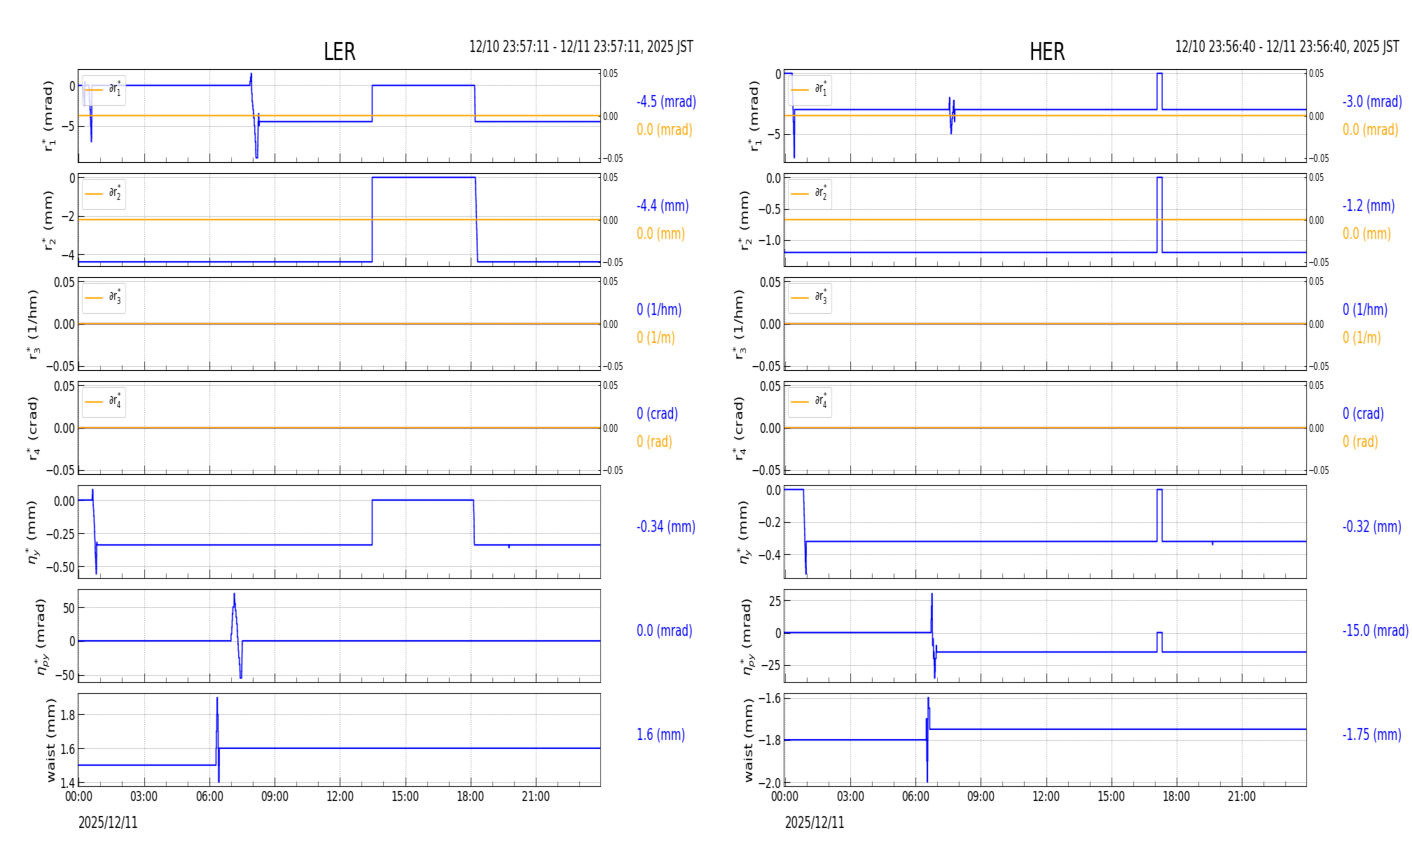1412x864 pixels.
Task: Click the "HER" plot column title
Action: coord(1047,52)
